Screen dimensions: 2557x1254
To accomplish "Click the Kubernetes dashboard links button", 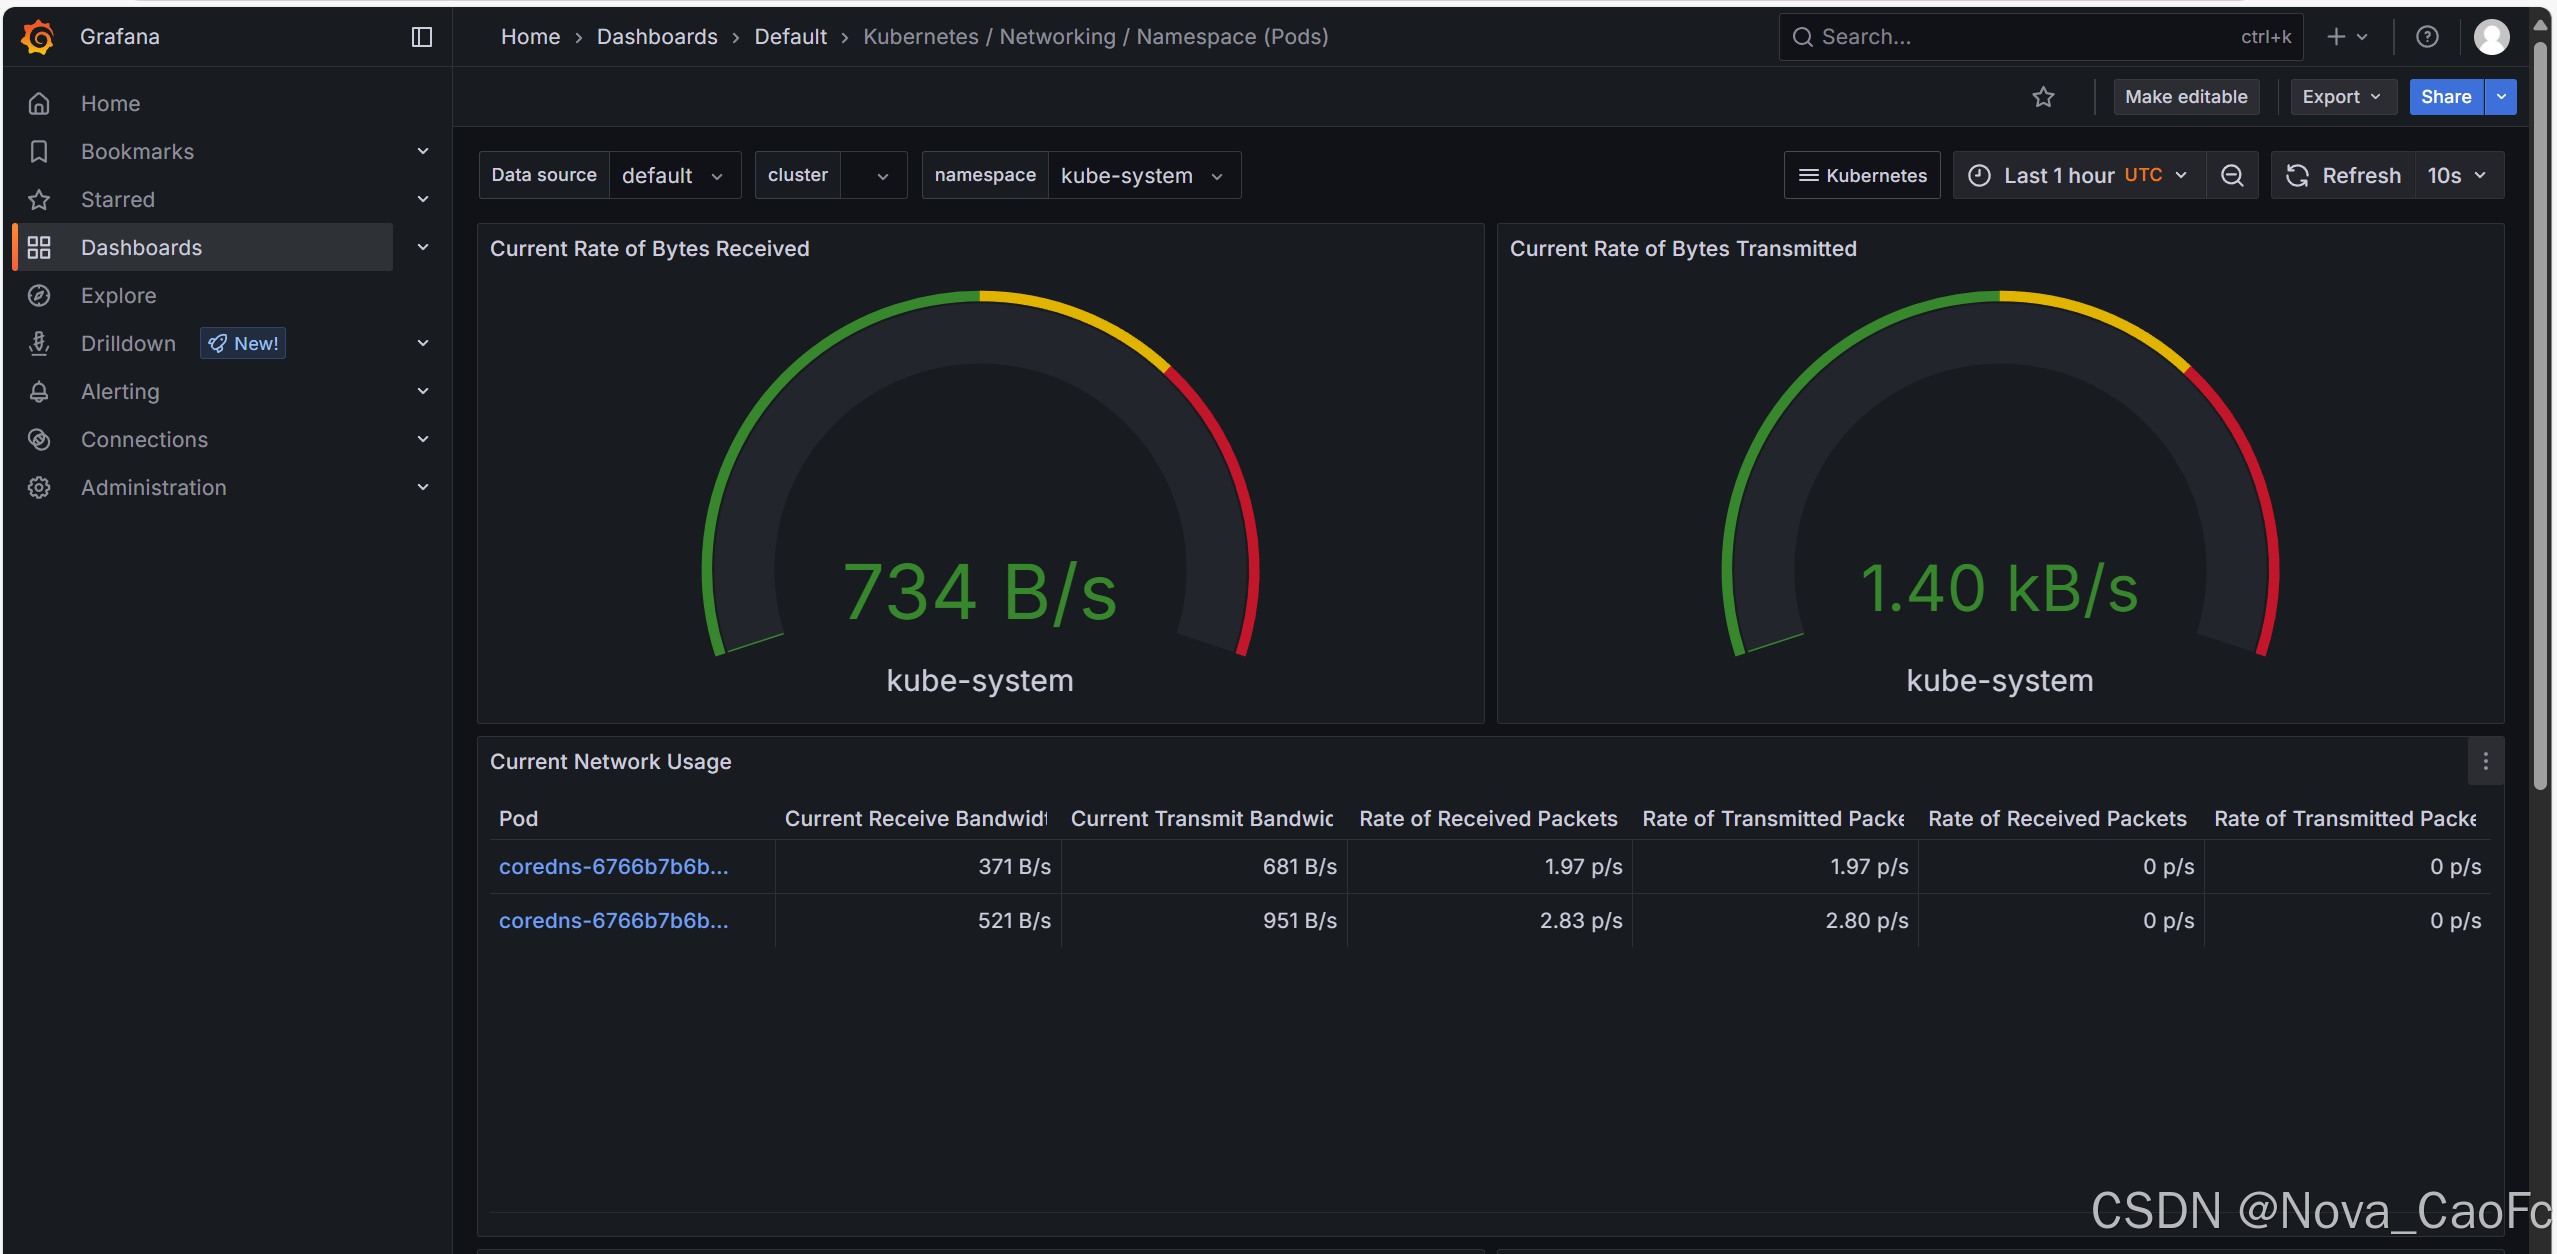I will pos(1862,176).
